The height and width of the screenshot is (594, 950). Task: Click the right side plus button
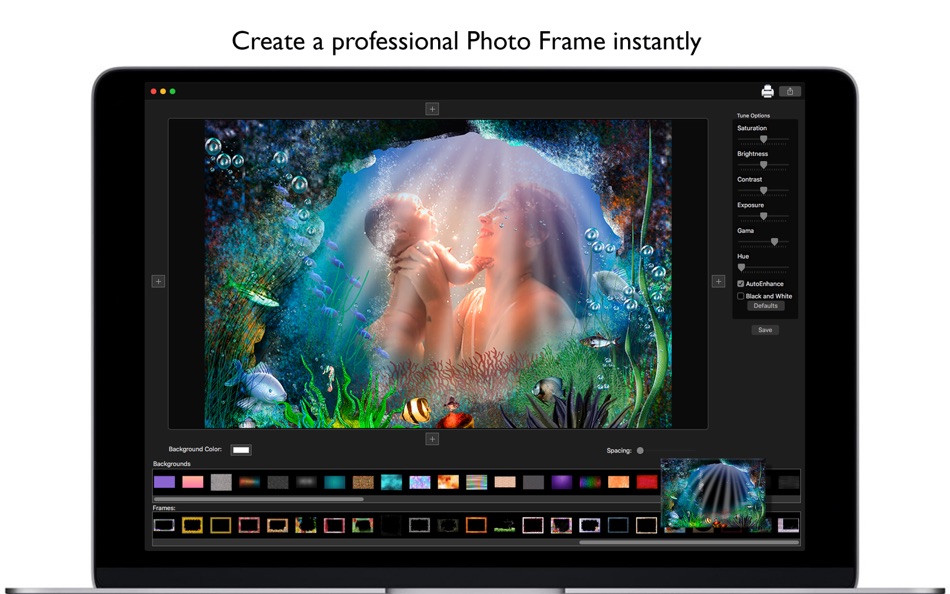(x=718, y=281)
